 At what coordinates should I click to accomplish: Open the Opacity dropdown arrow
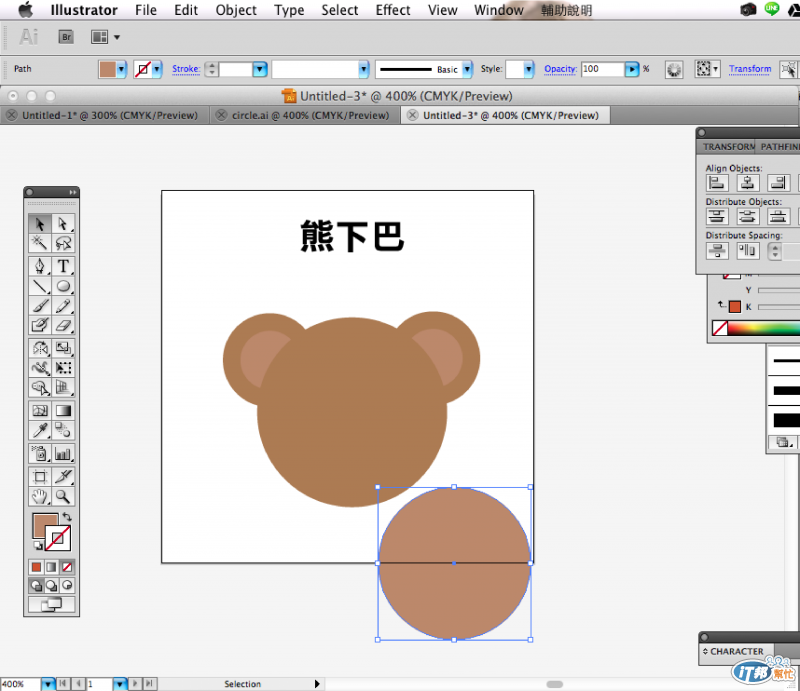(631, 69)
